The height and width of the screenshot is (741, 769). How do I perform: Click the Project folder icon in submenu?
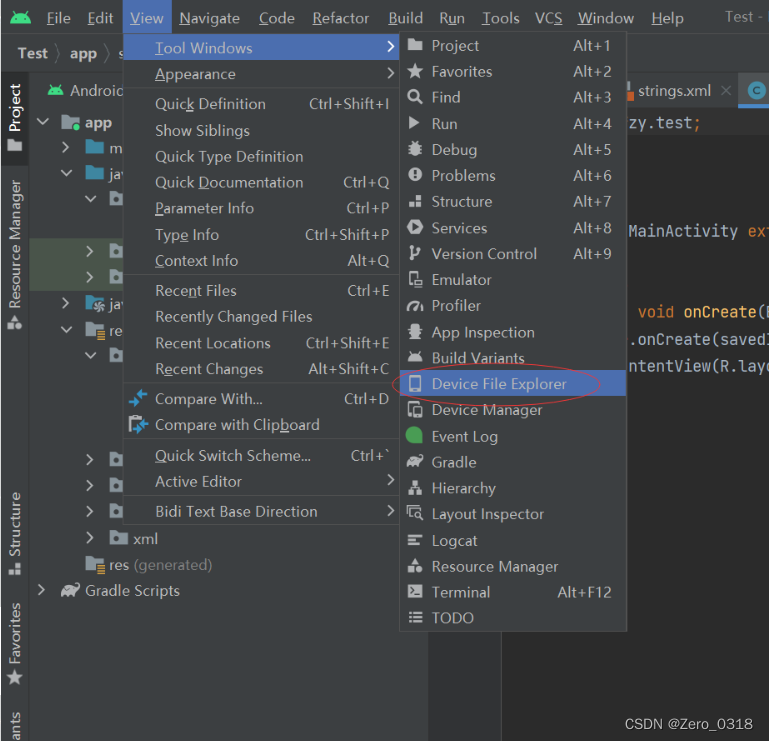[x=415, y=45]
